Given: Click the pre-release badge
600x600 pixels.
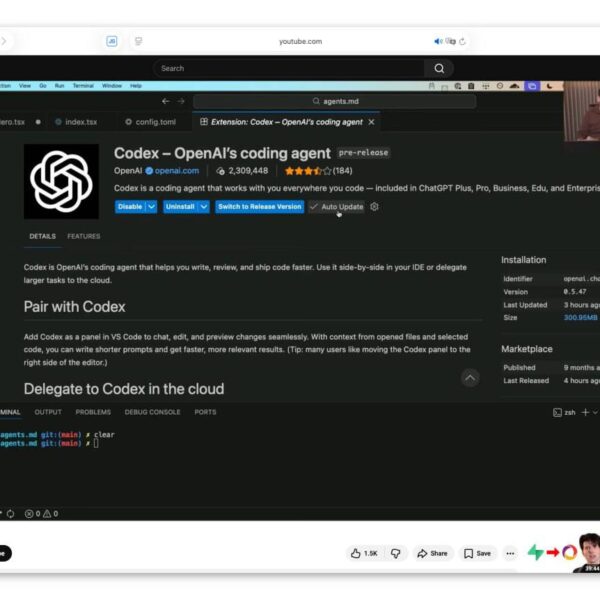Looking at the screenshot, I should (364, 153).
